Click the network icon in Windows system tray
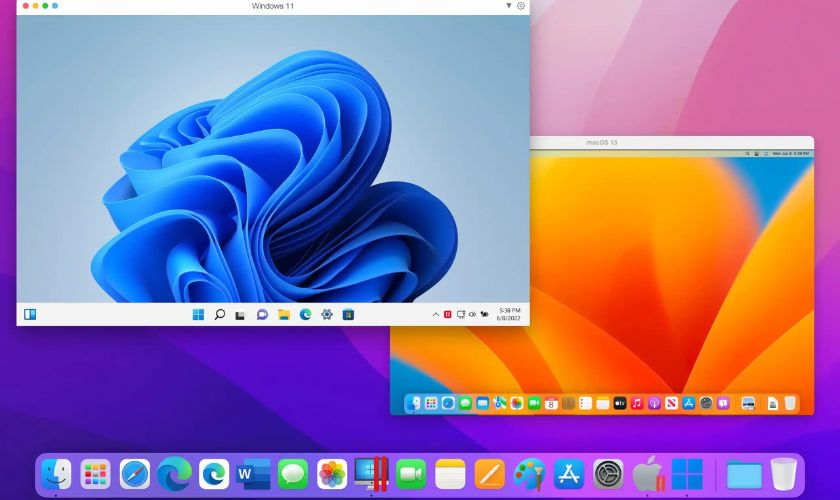 [461, 315]
